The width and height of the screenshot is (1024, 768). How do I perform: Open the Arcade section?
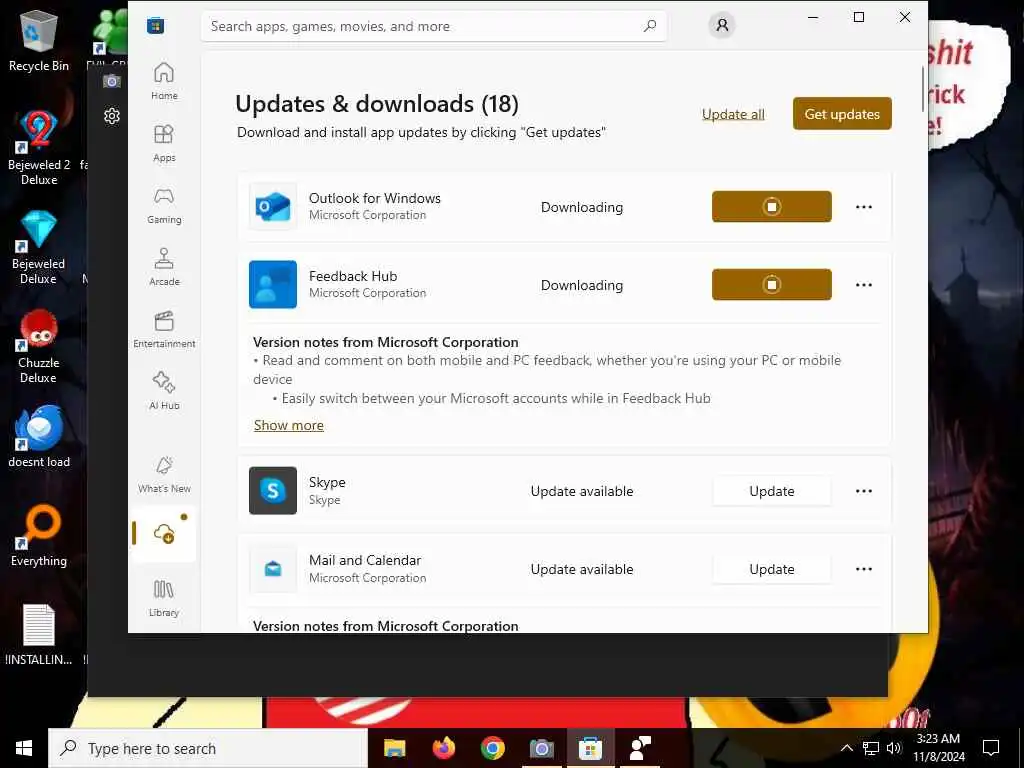[x=164, y=267]
